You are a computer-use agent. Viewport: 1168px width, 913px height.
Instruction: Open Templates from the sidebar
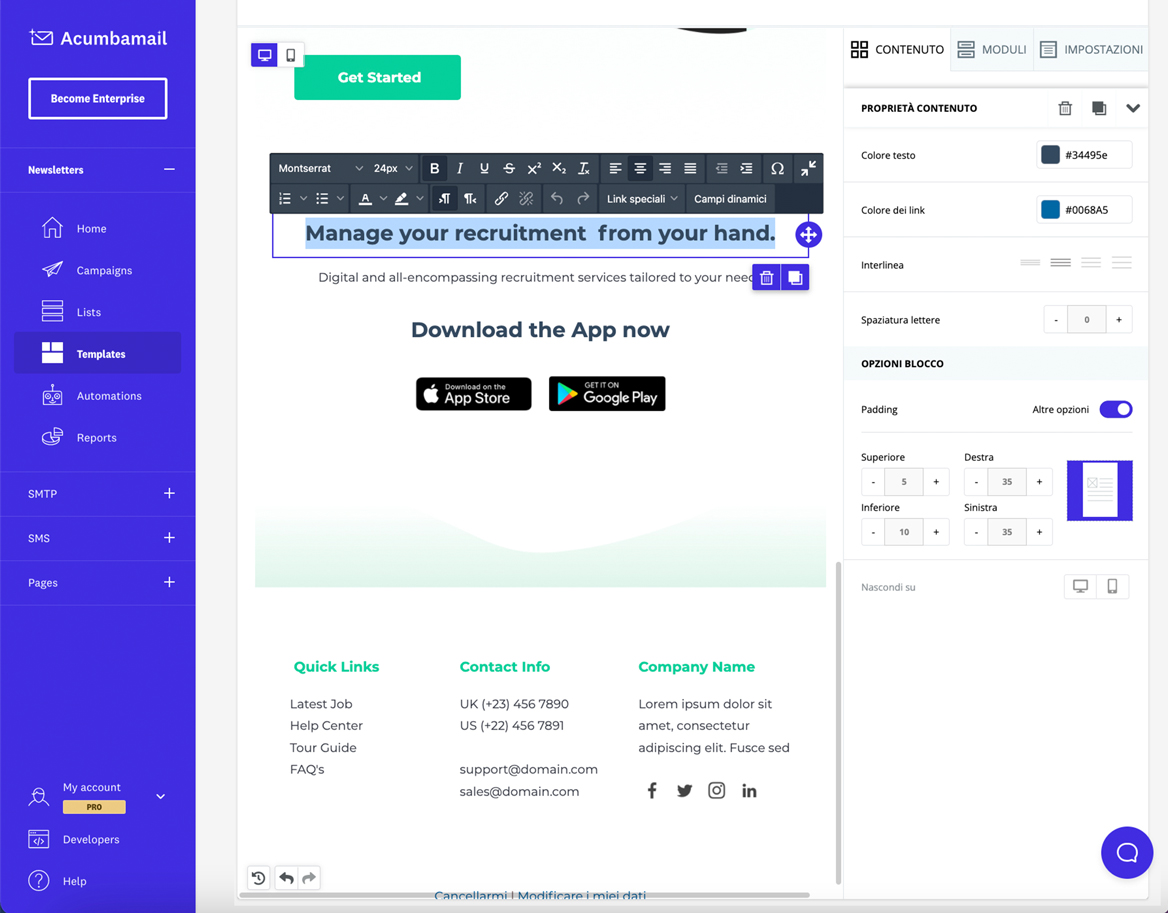(x=97, y=353)
